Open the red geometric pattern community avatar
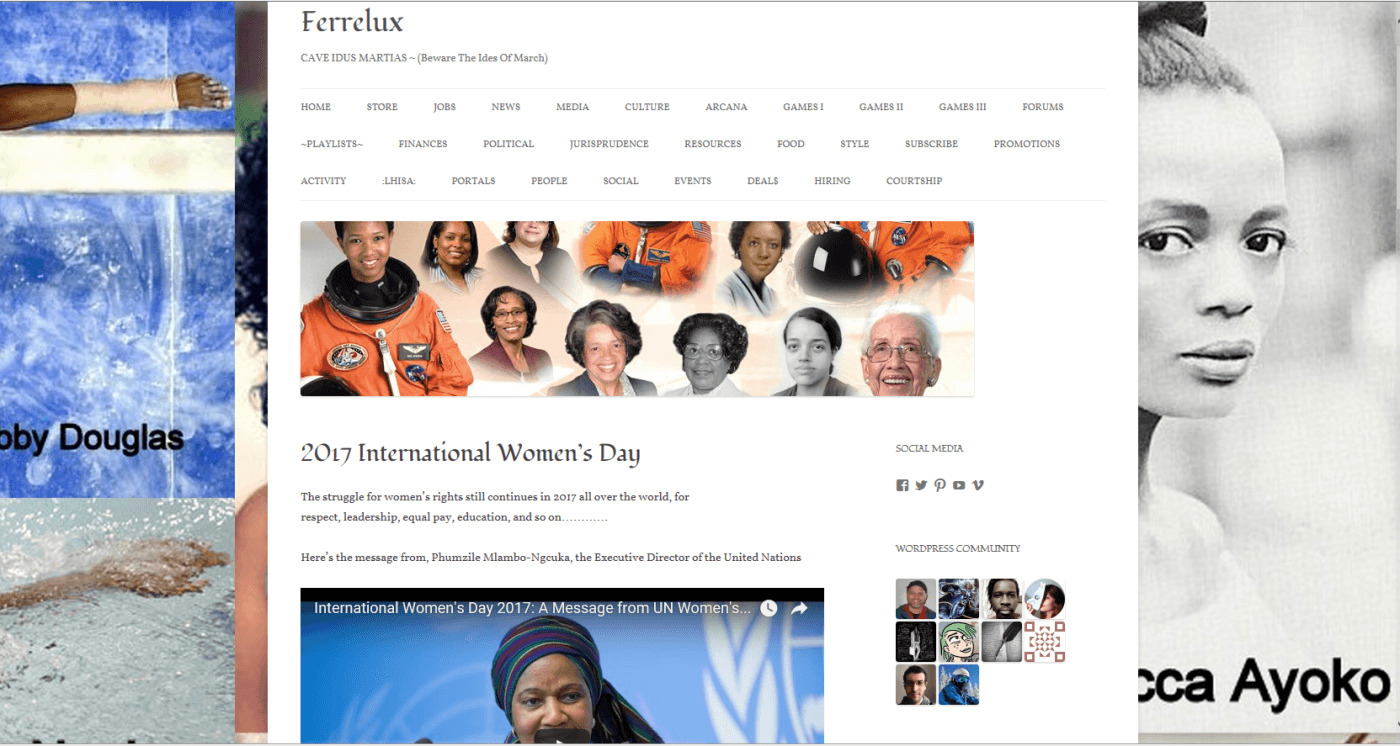This screenshot has width=1400, height=746. pyautogui.click(x=1044, y=642)
